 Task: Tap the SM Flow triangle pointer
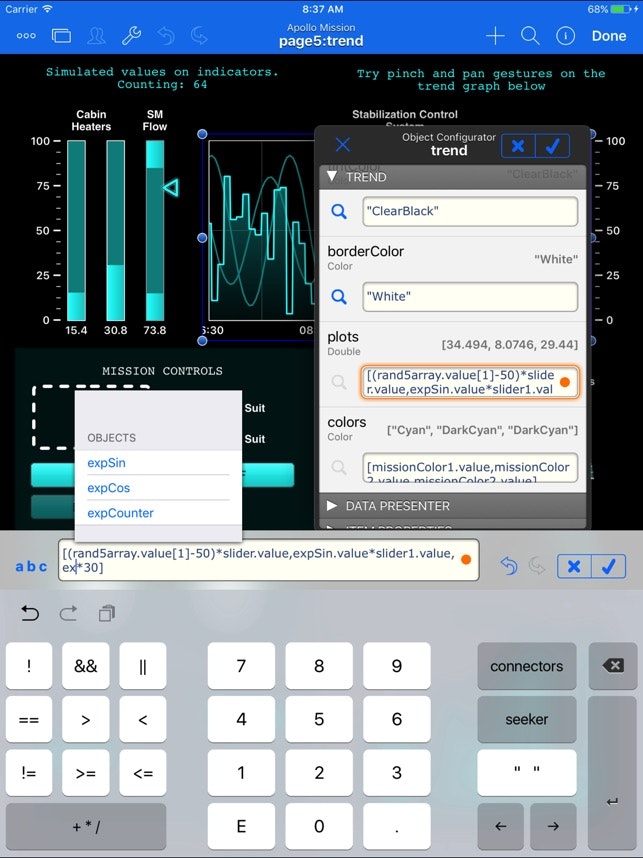click(x=171, y=188)
